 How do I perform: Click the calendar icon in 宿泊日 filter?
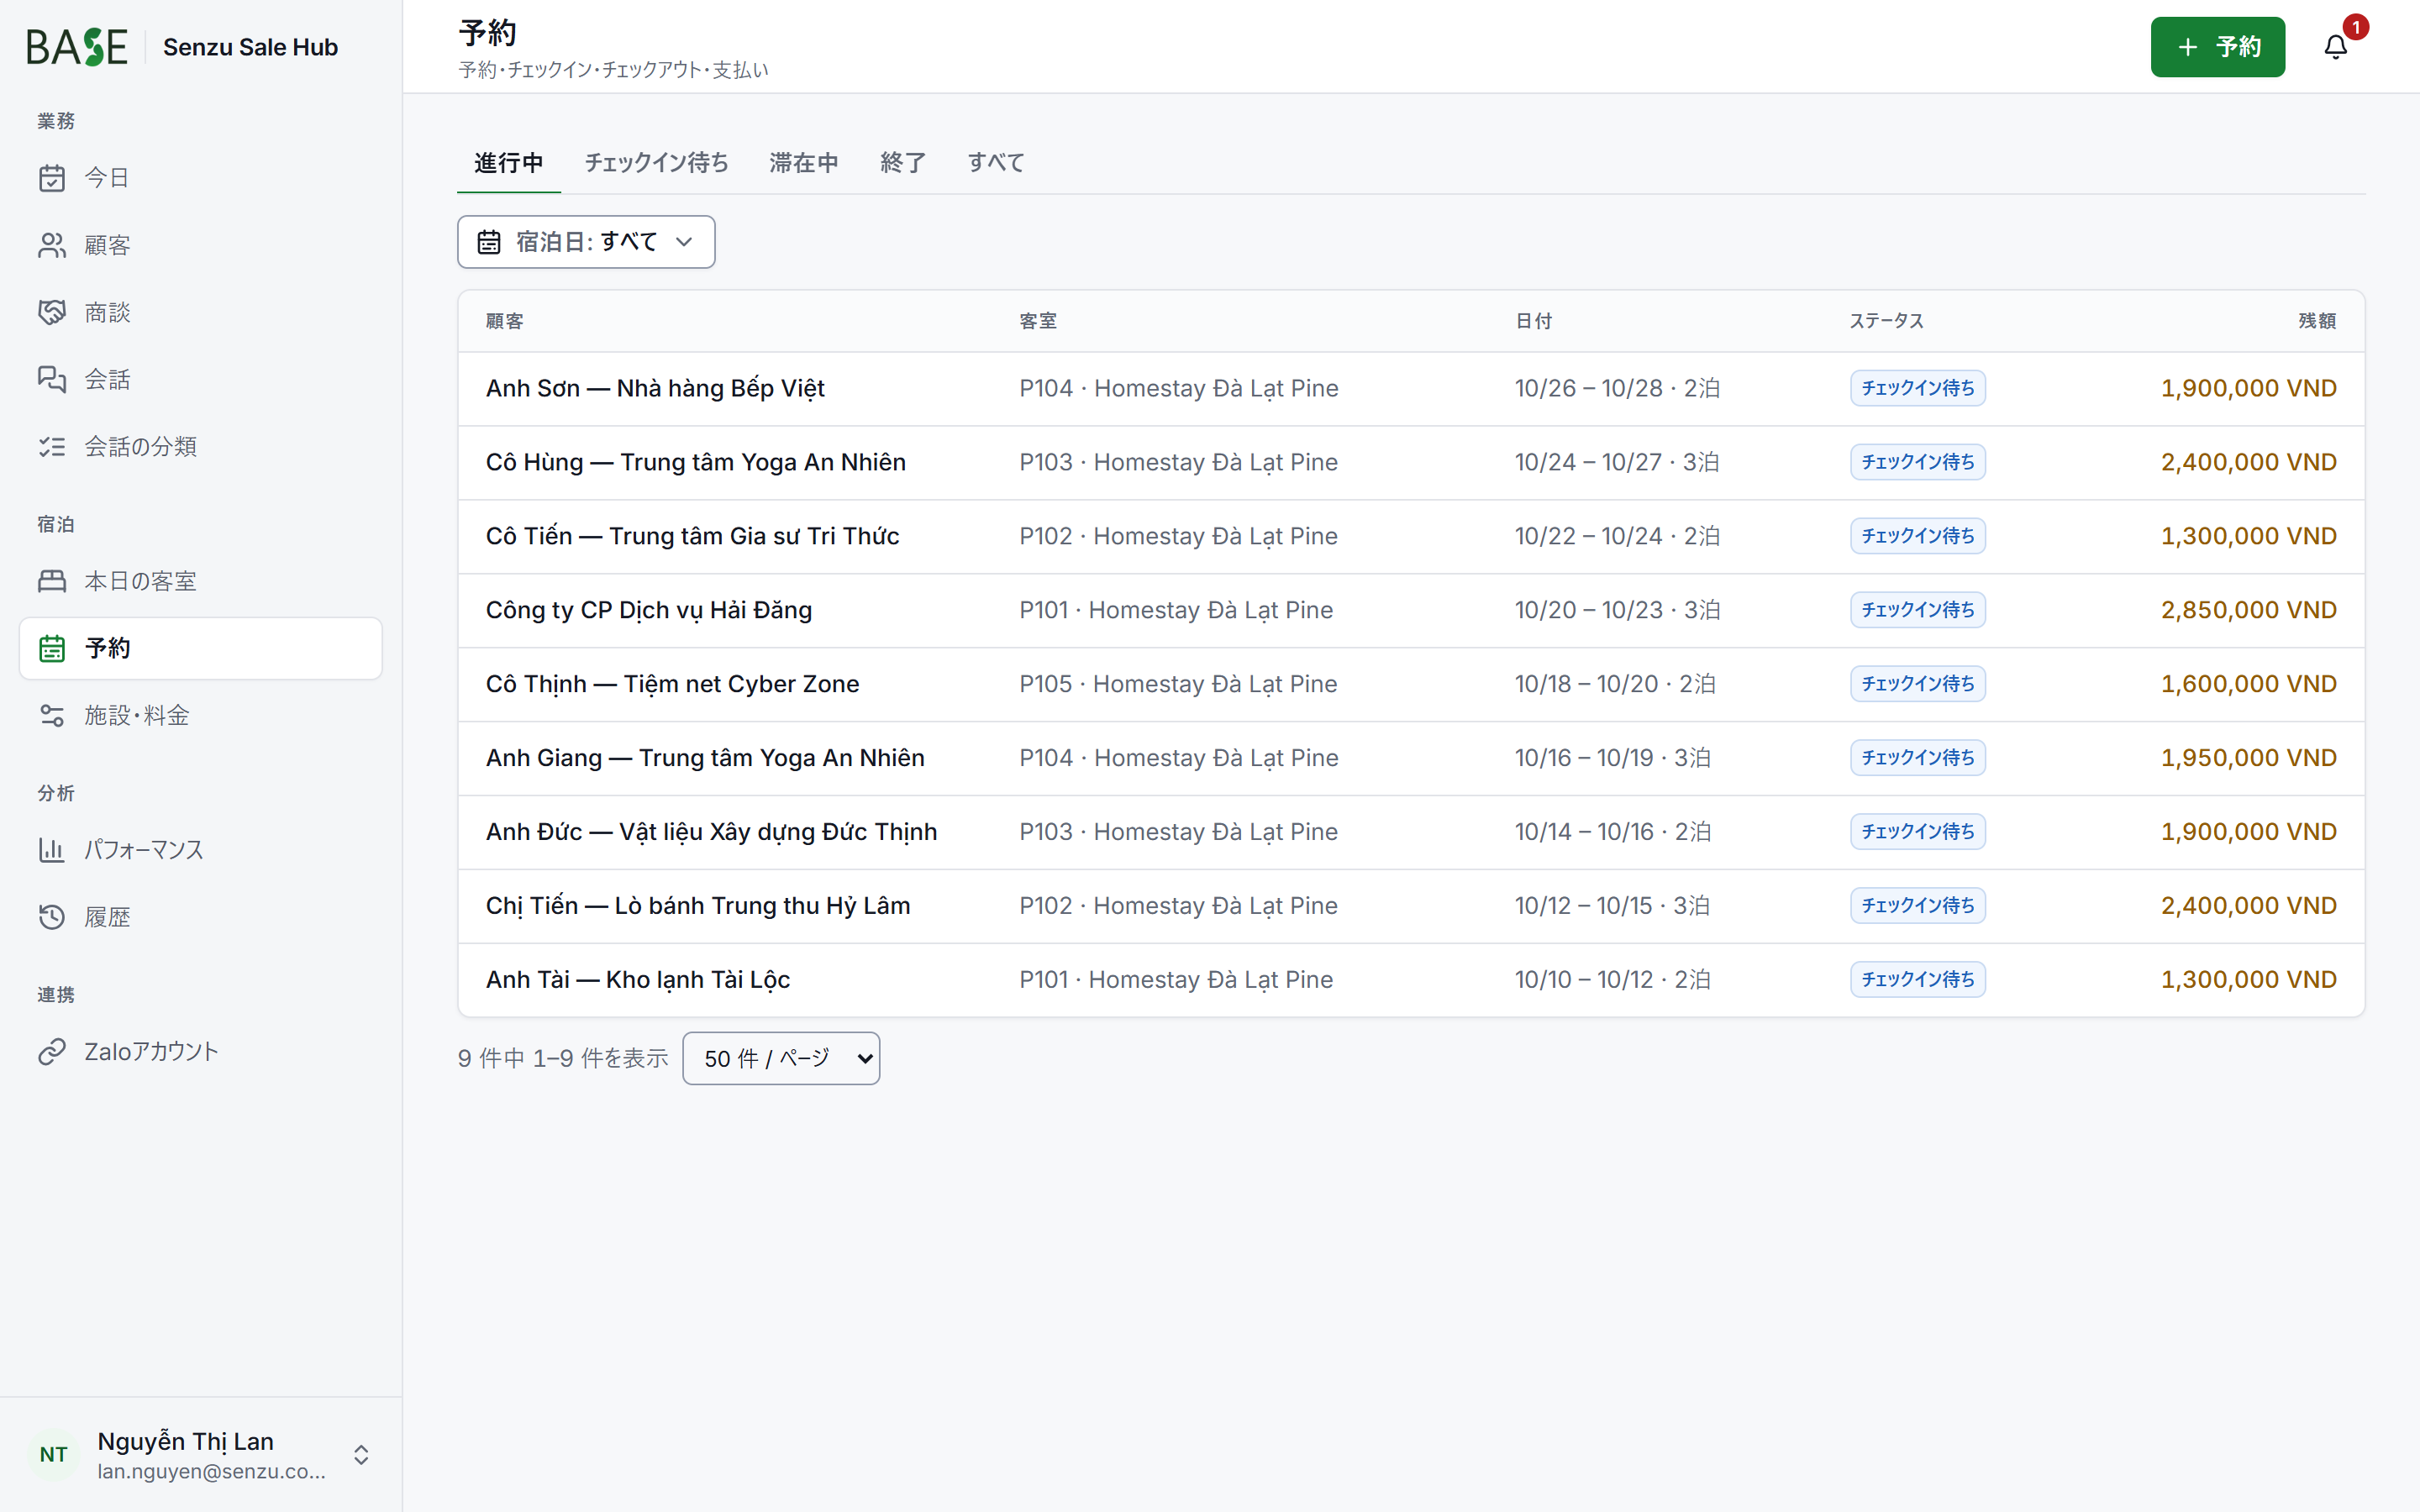[489, 242]
